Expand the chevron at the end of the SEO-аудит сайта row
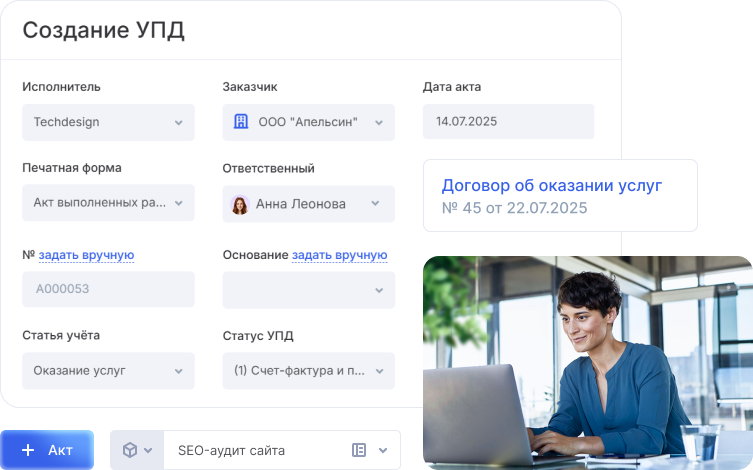753x470 pixels. coord(383,450)
